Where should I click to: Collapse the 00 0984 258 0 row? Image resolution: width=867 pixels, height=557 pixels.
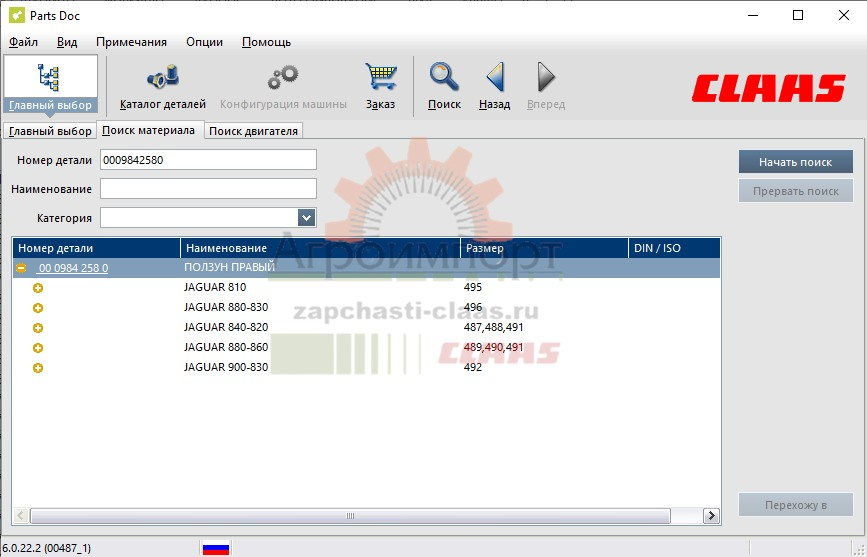pos(21,268)
